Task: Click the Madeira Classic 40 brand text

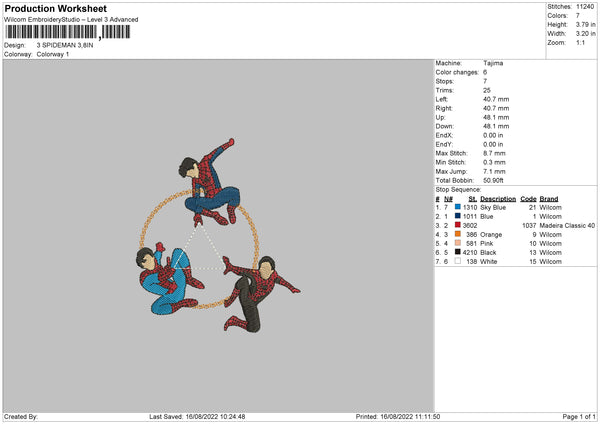Action: [567, 225]
